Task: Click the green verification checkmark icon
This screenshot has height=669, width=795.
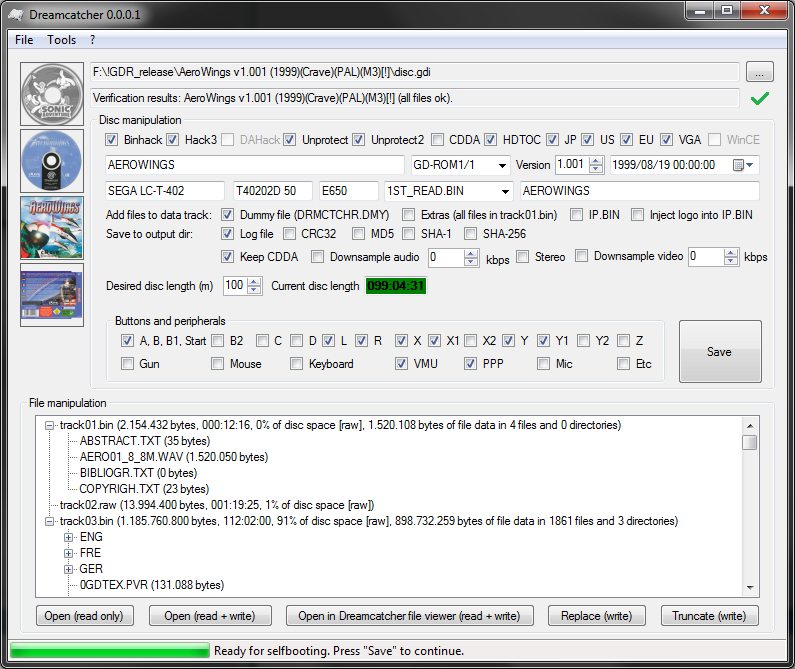Action: [760, 98]
